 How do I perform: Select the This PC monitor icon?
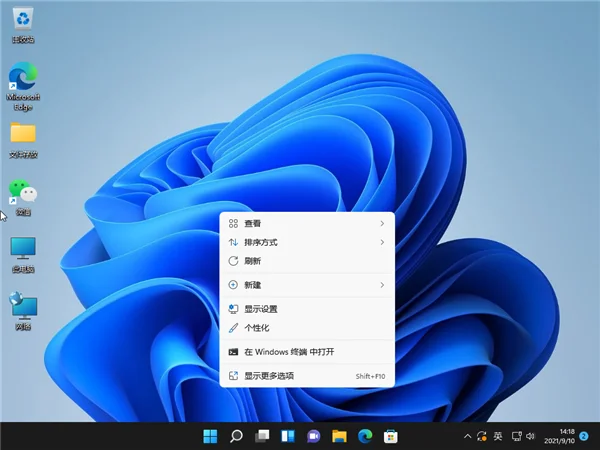pos(23,254)
